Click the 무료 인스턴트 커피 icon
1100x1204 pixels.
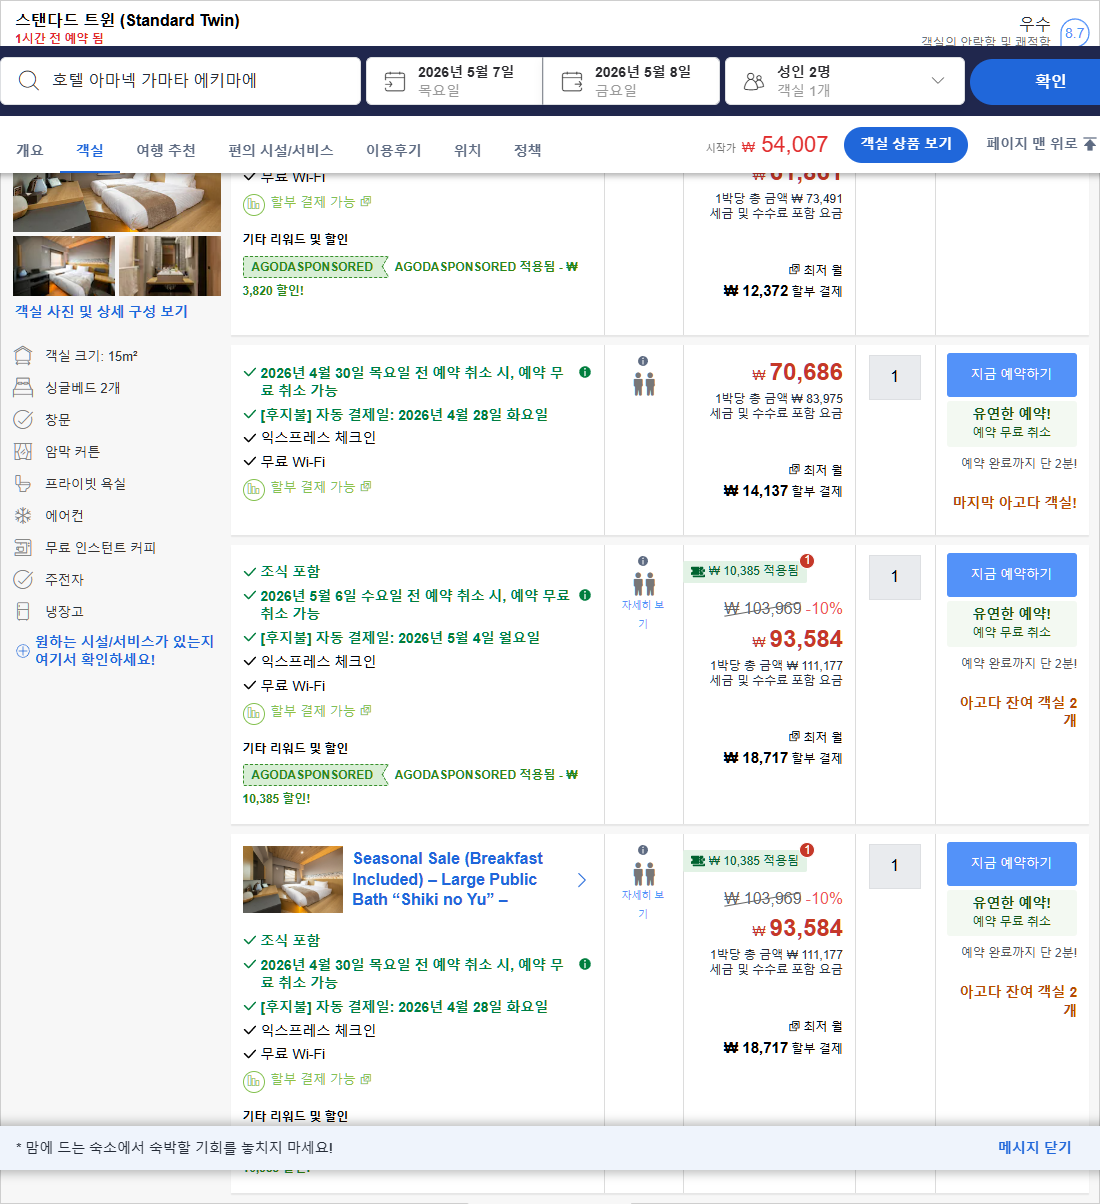pos(23,548)
